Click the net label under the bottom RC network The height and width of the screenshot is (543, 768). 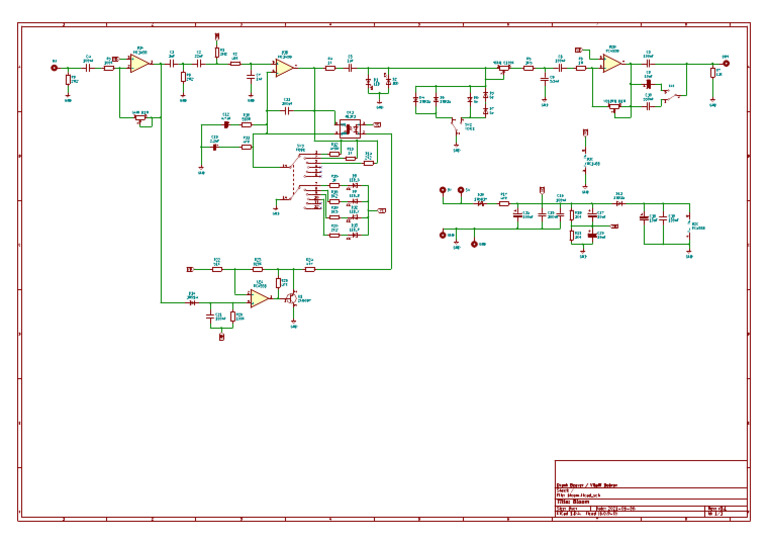coord(221,337)
